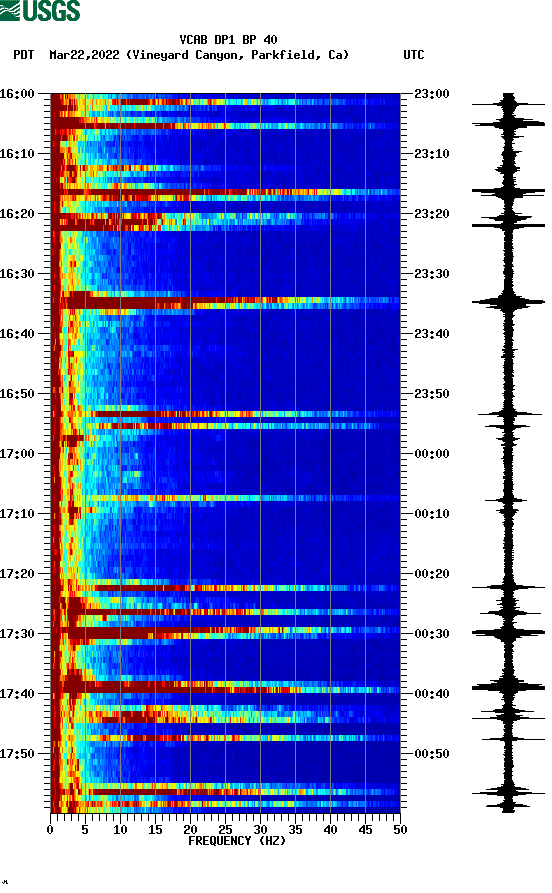Click the 16:20 PDT time label
Viewport: 552px width, 893px height.
(17, 214)
